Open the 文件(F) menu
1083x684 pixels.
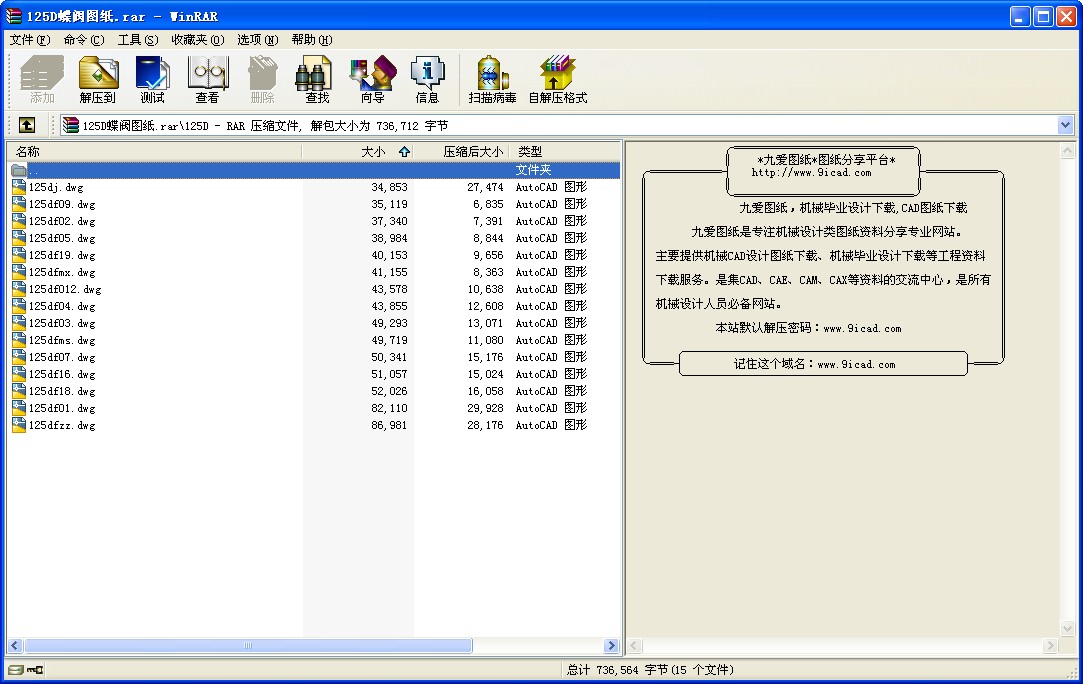tap(29, 40)
